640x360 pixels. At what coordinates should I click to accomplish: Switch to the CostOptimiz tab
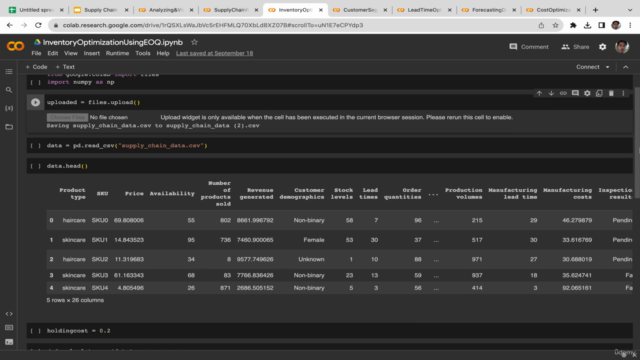[553, 10]
